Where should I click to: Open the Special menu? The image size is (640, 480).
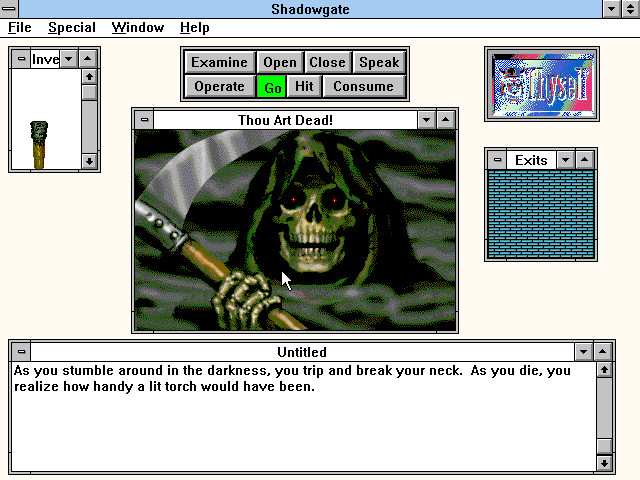point(72,28)
